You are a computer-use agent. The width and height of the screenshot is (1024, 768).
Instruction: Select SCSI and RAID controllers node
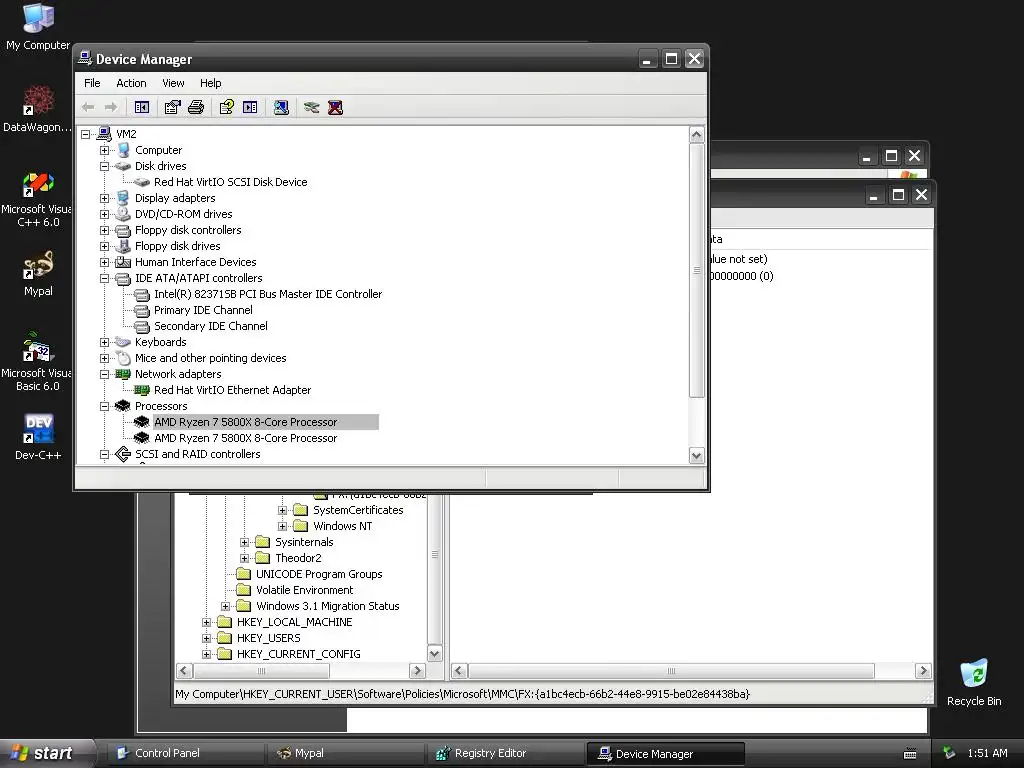pyautogui.click(x=197, y=454)
